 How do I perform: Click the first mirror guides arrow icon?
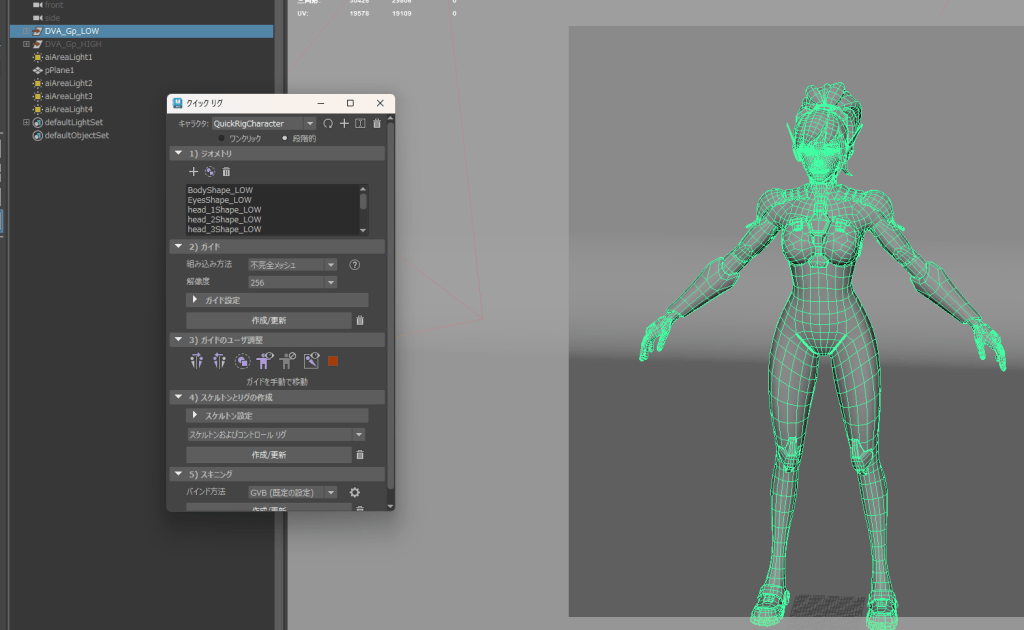pos(197,361)
